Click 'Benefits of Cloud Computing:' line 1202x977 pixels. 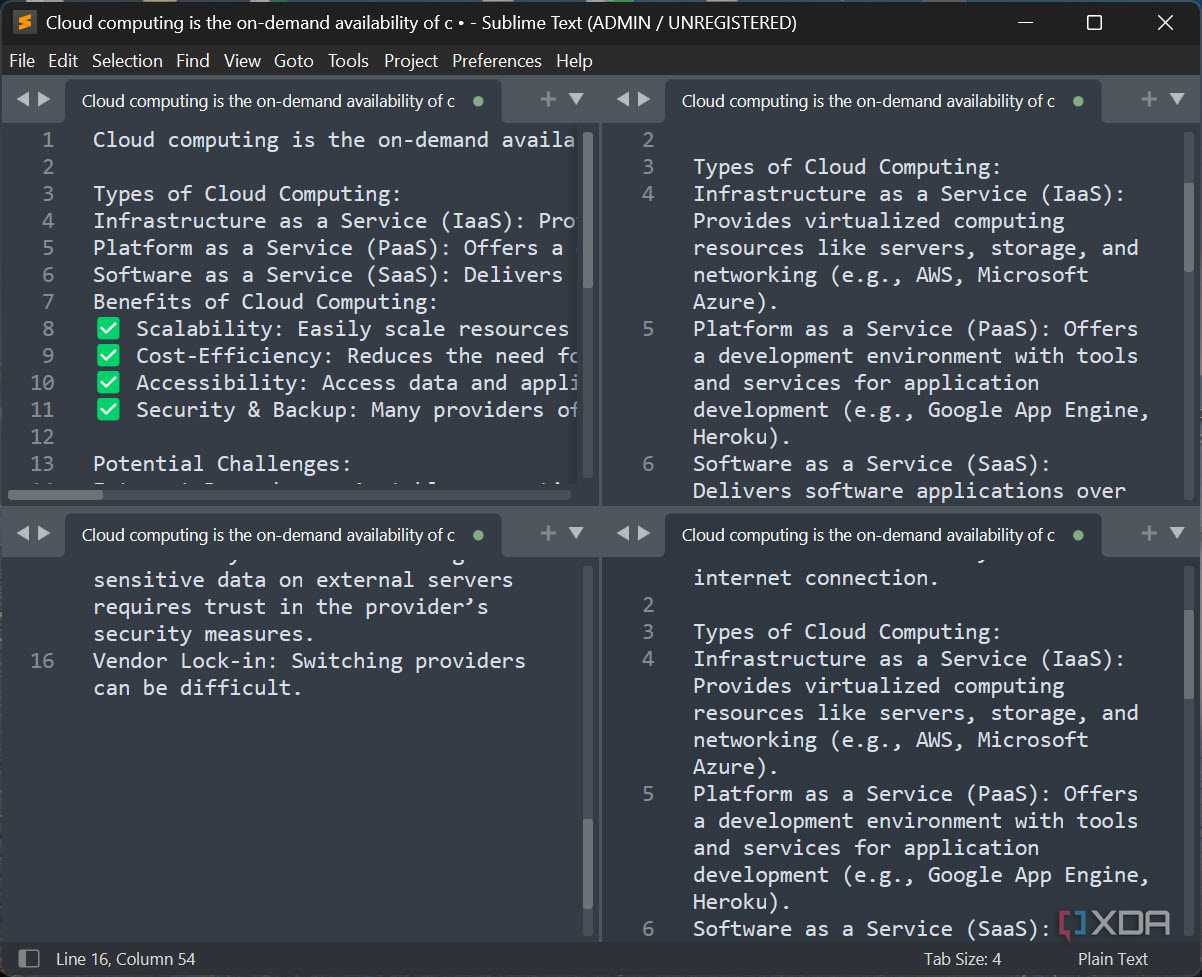(265, 302)
